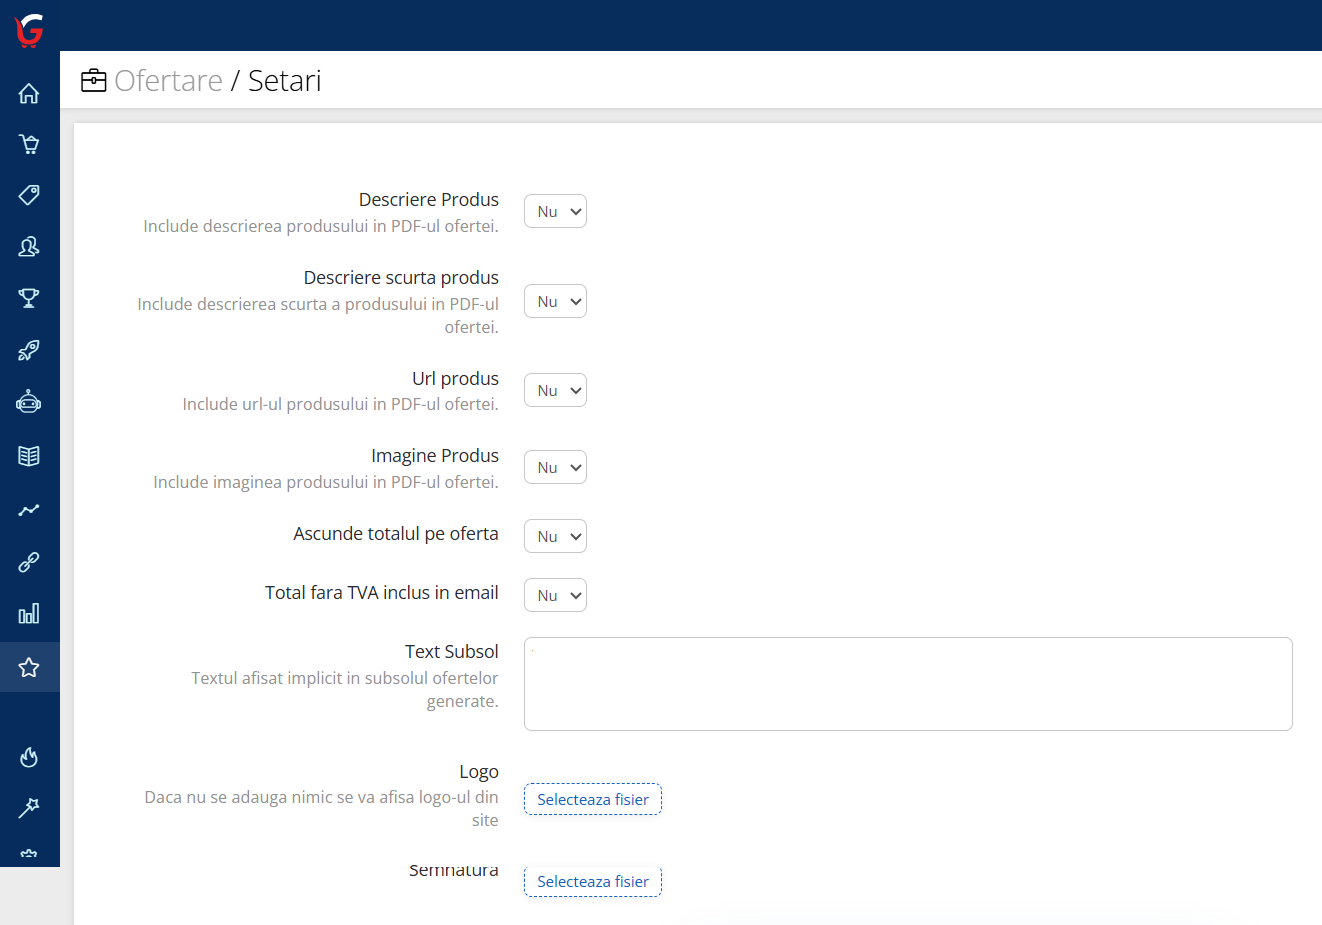Click the red G logo in sidebar
Image resolution: width=1322 pixels, height=925 pixels.
29,30
